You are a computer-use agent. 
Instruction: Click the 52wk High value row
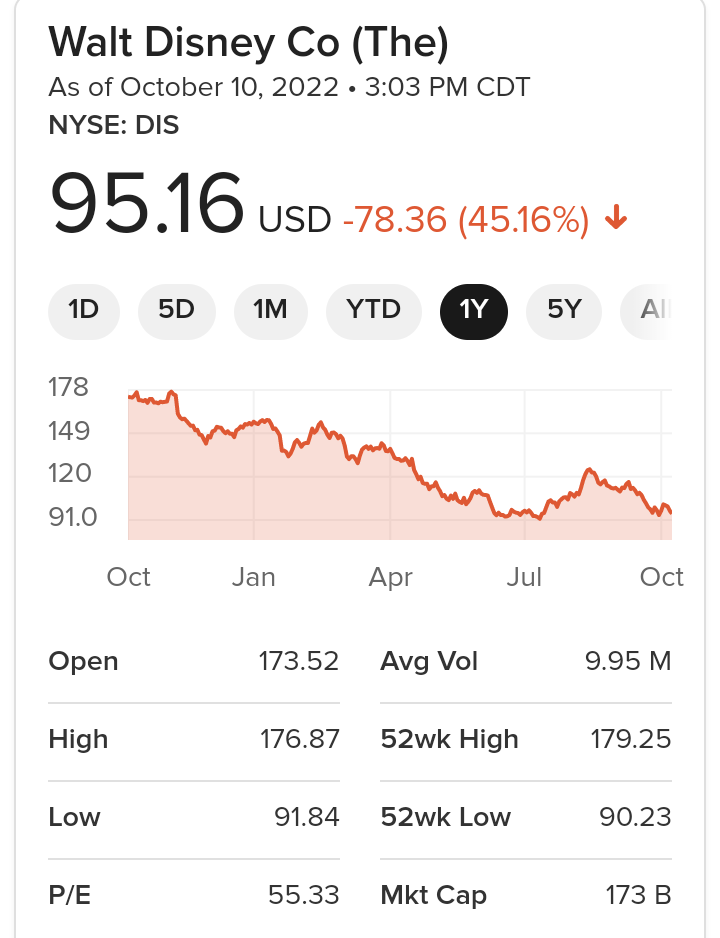(526, 739)
